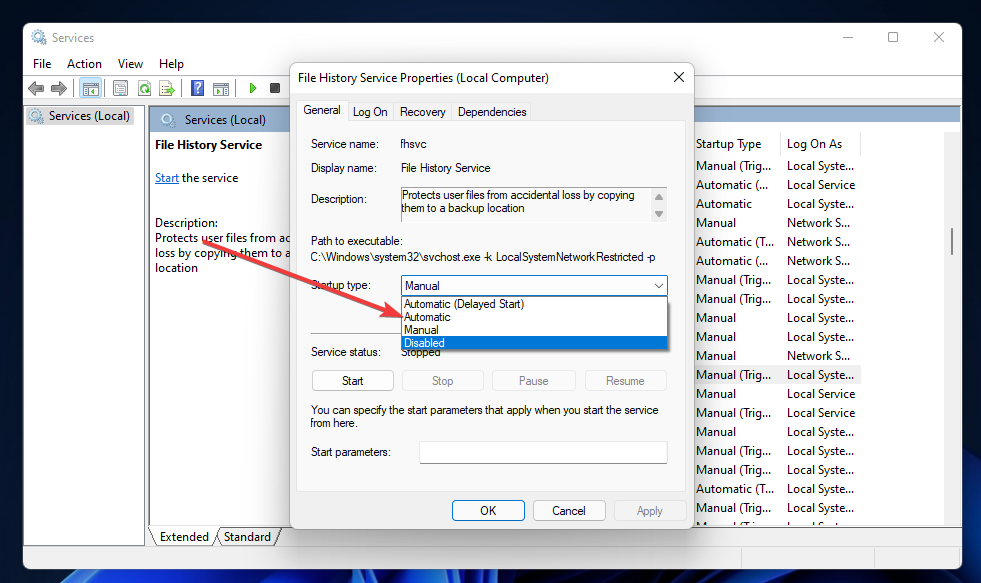Viewport: 981px width, 583px height.
Task: Open the Help toolbar icon
Action: point(197,88)
